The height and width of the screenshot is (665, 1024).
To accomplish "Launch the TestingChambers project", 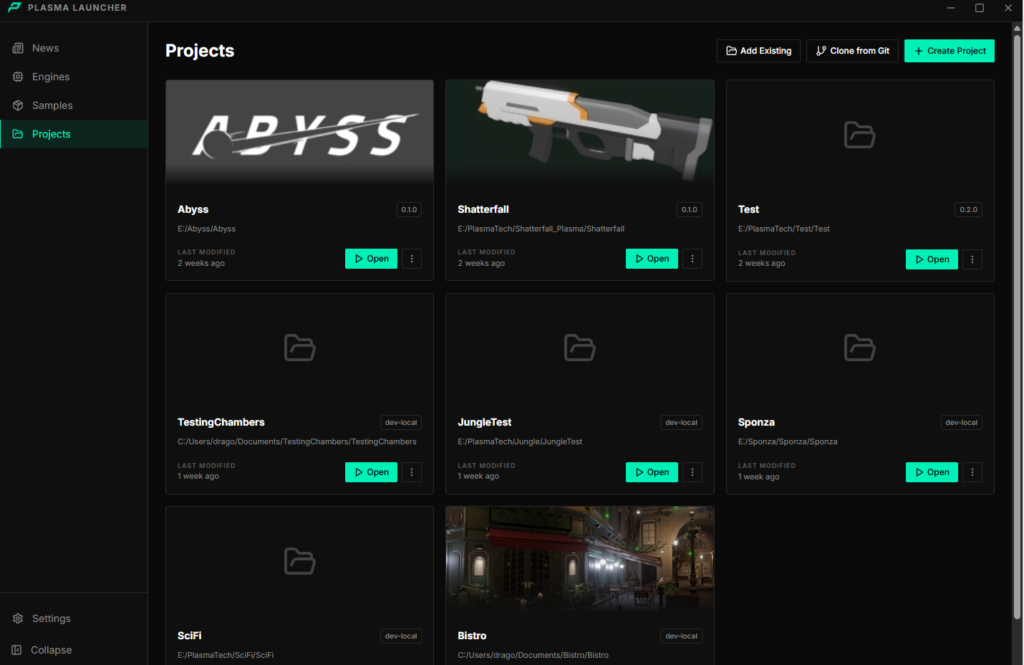I will click(371, 472).
